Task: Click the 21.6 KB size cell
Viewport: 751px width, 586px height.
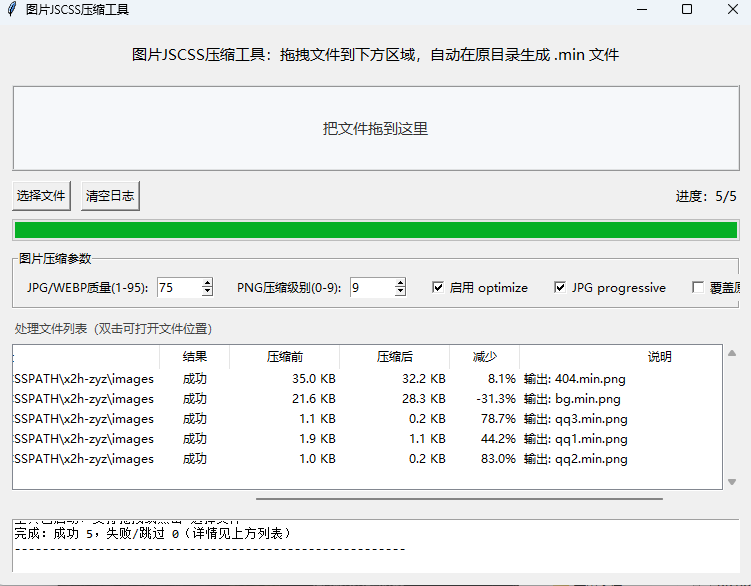Action: tap(314, 399)
